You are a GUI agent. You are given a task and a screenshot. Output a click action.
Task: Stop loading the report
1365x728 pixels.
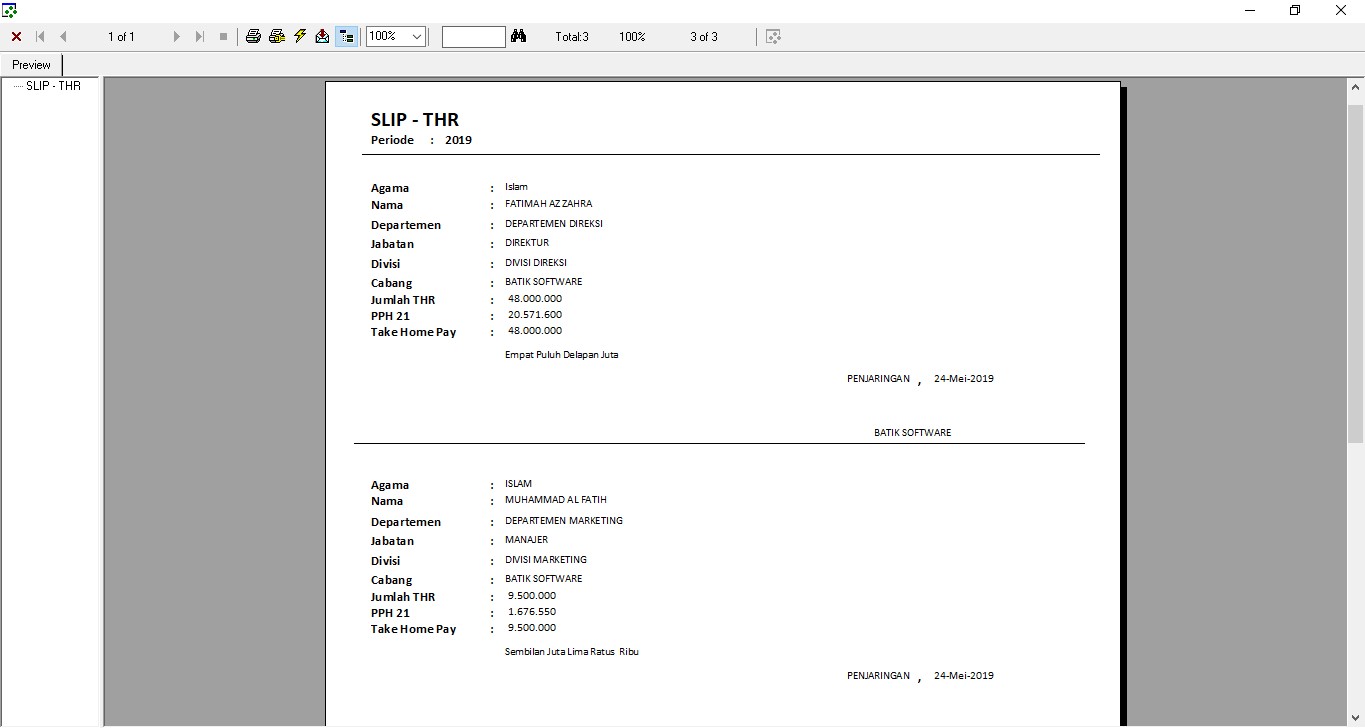223,37
